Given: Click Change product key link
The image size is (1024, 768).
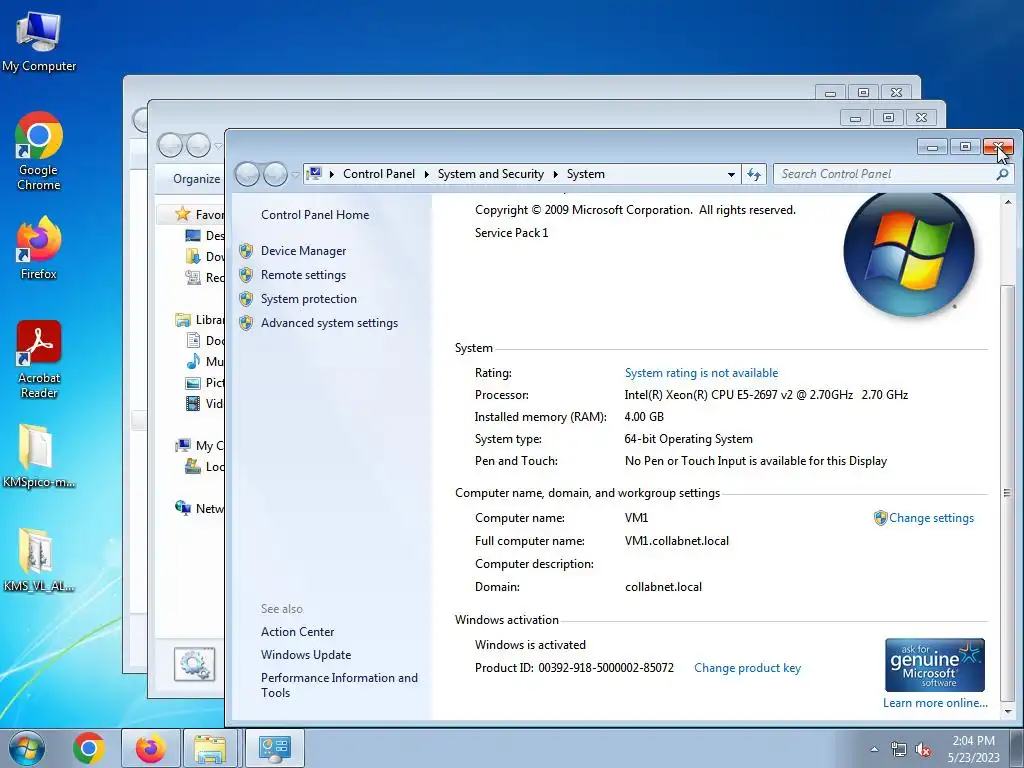Looking at the screenshot, I should pyautogui.click(x=747, y=668).
